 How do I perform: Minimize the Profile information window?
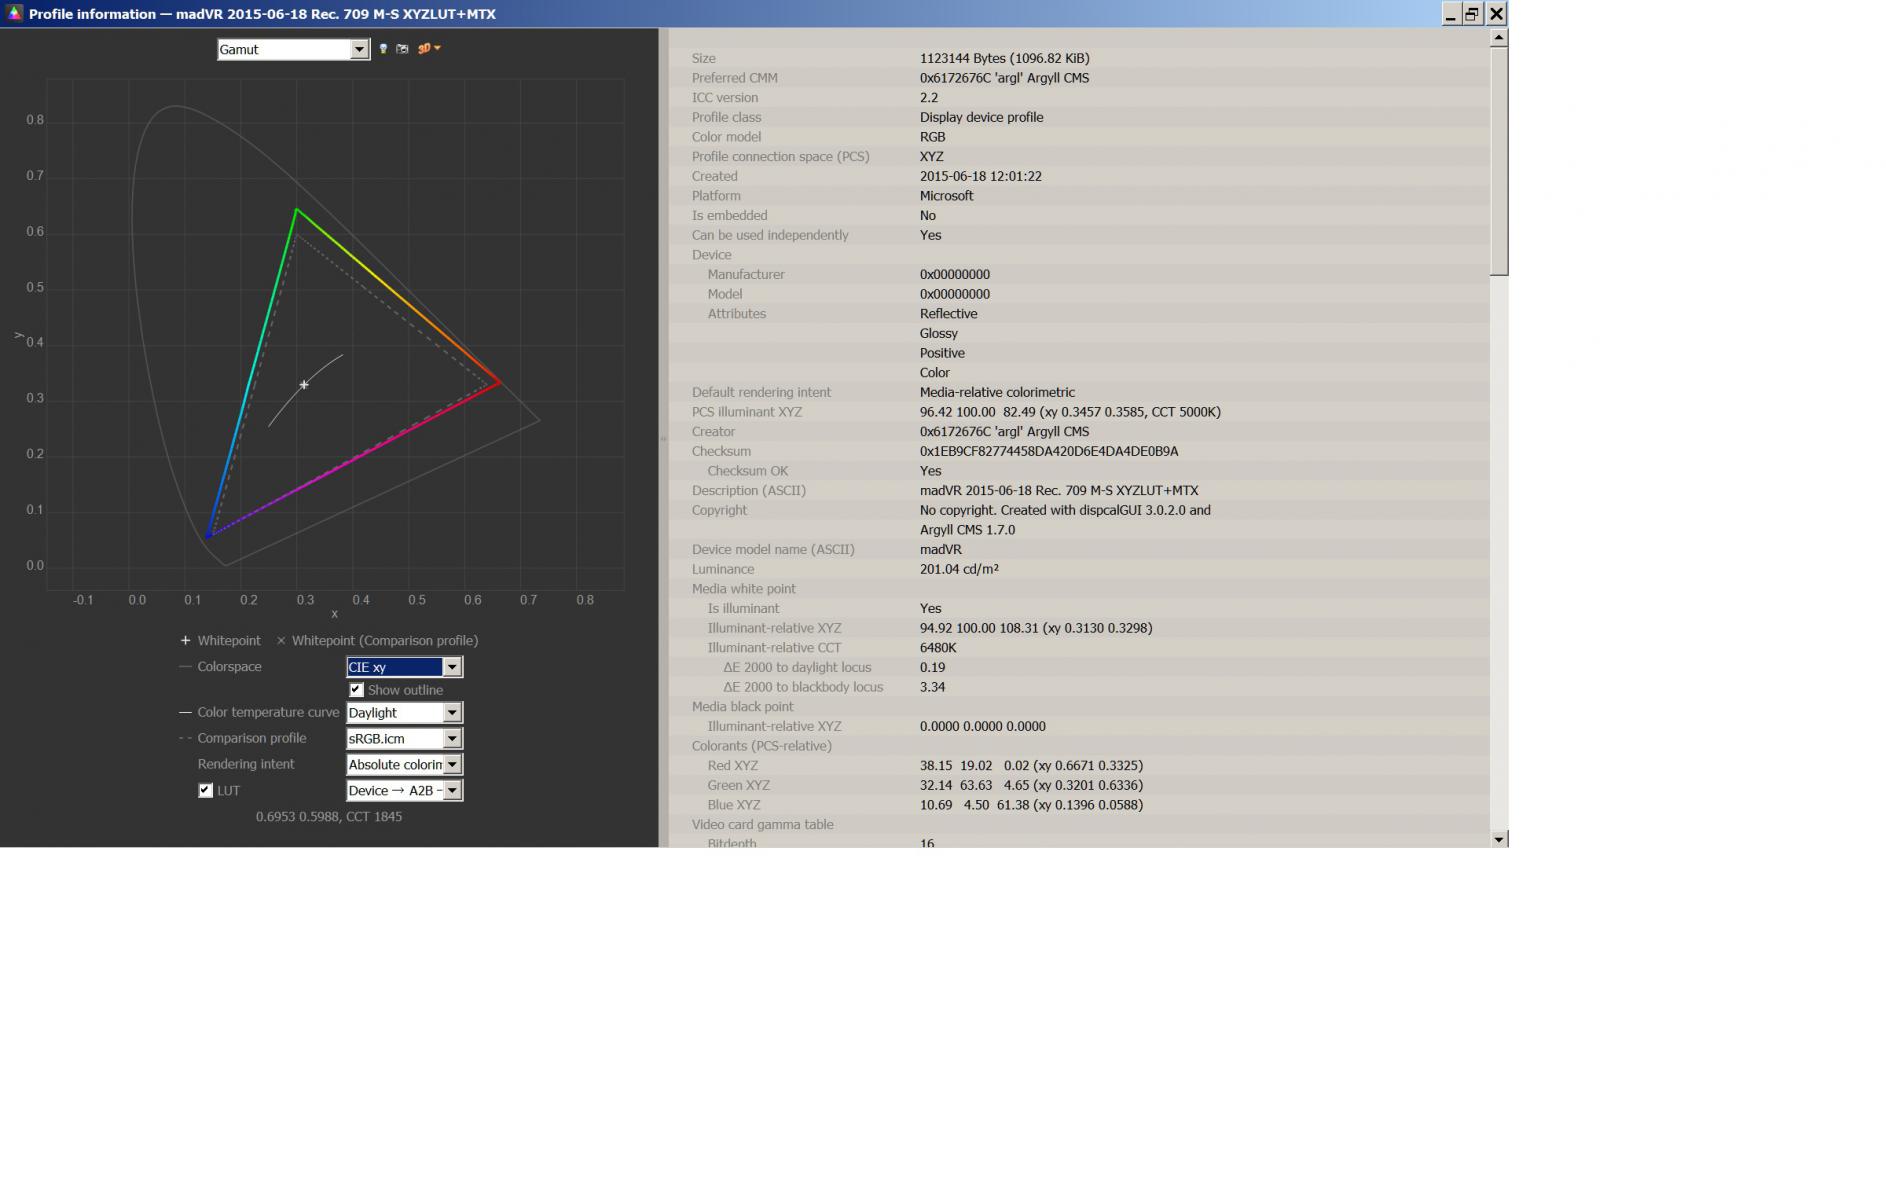1450,14
